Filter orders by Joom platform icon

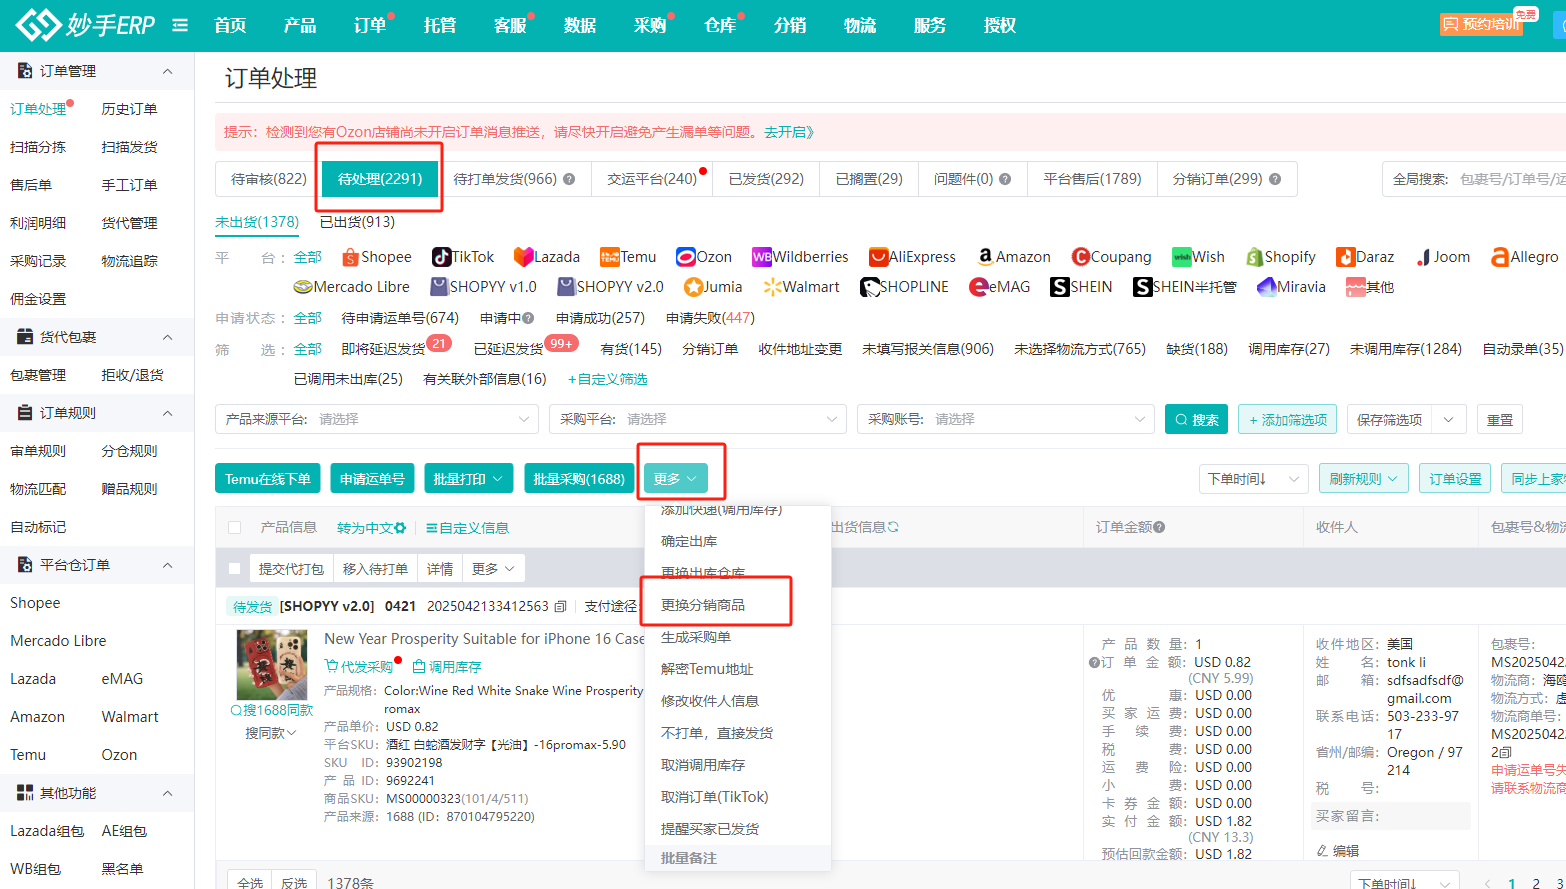coord(1423,257)
